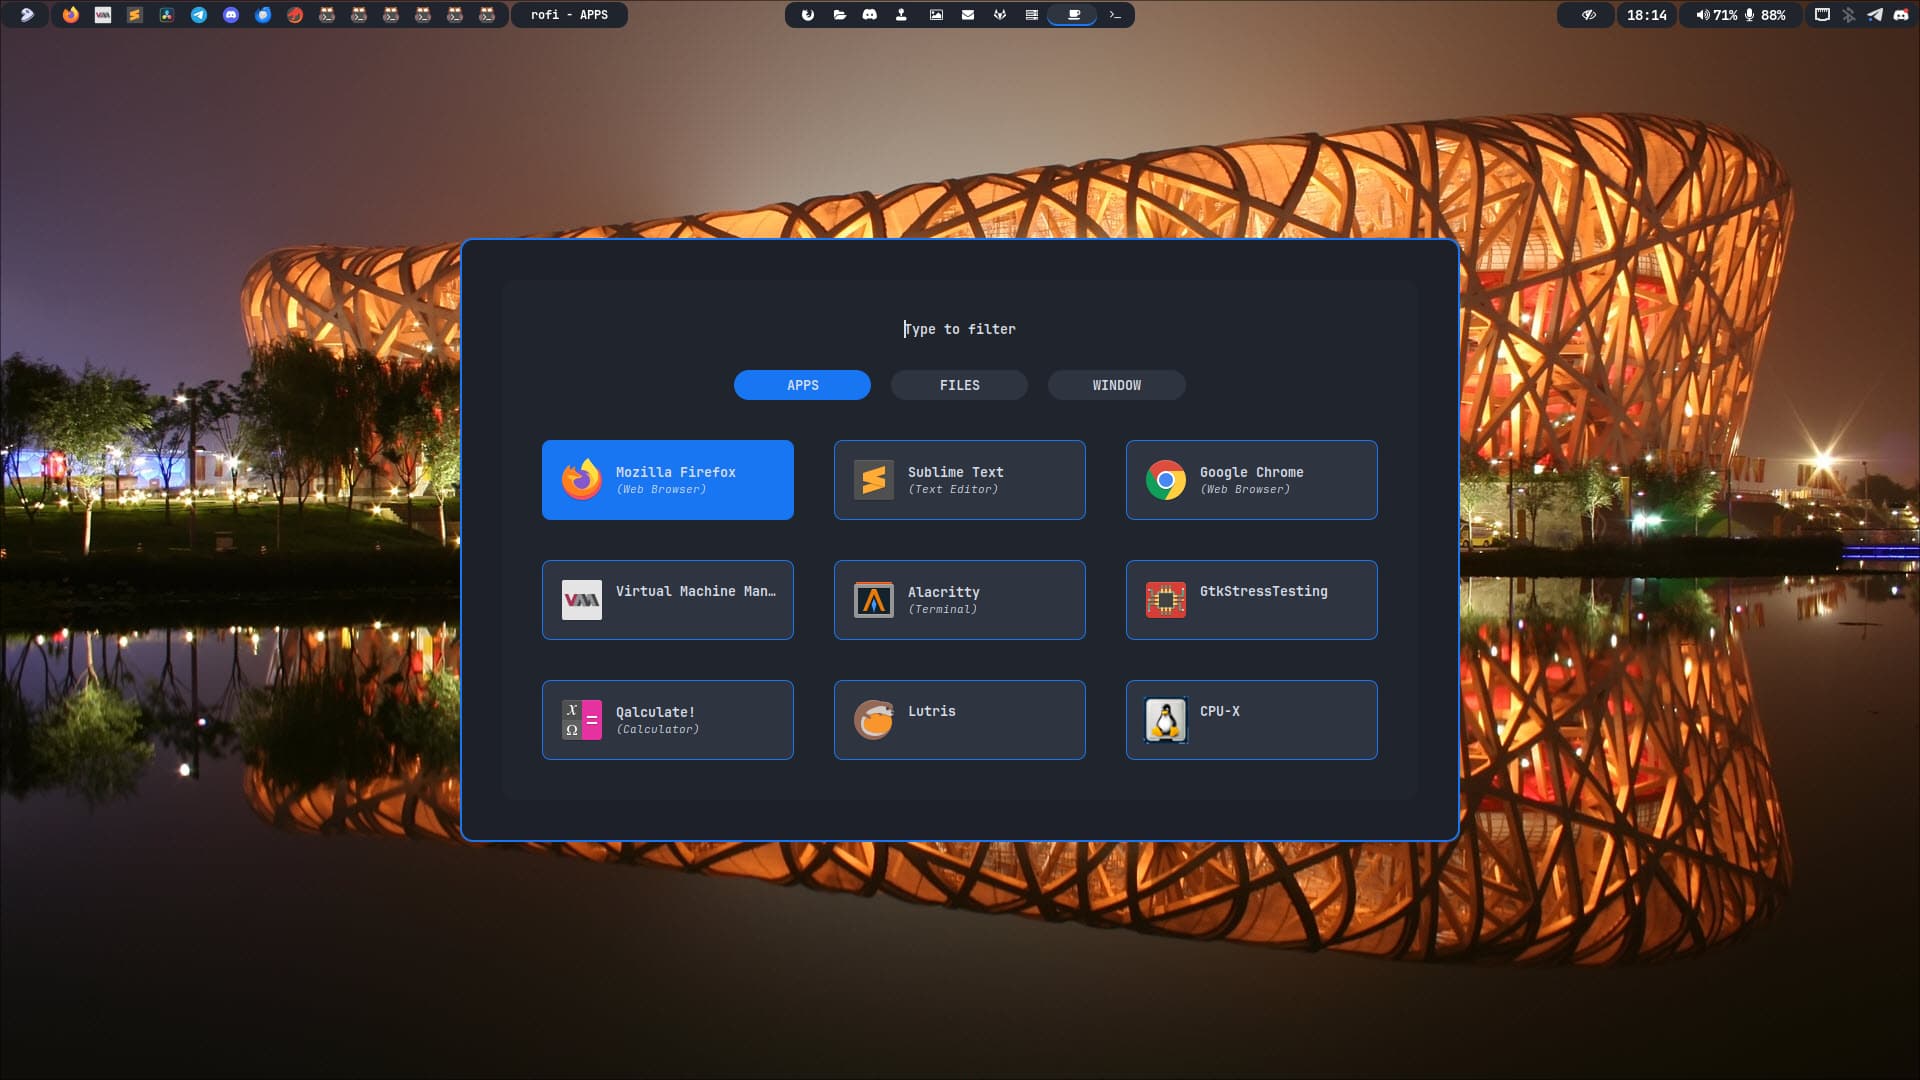Toggle the crossed-eye idle inhibitor icon
Screen dimensions: 1920x1080
[1588, 15]
